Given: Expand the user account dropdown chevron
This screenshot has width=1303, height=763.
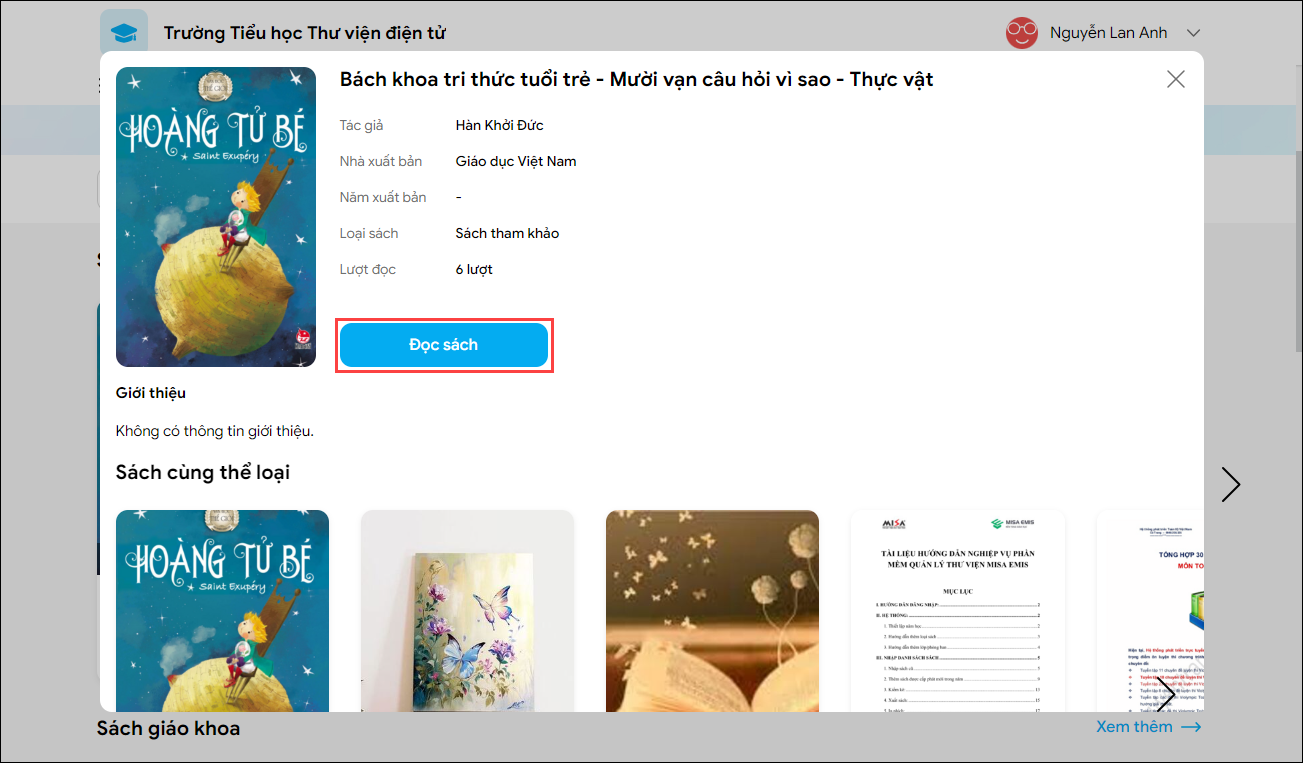Looking at the screenshot, I should tap(1192, 33).
